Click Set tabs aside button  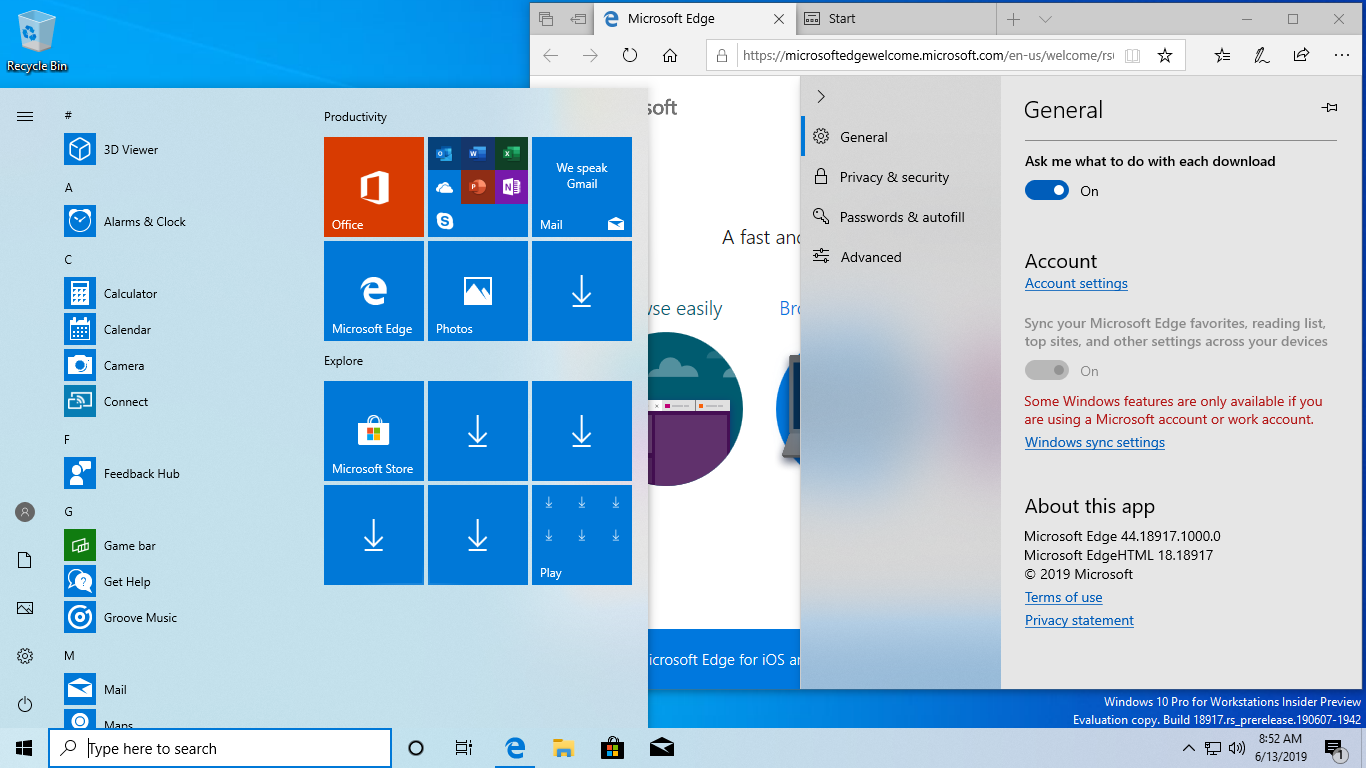tap(577, 19)
